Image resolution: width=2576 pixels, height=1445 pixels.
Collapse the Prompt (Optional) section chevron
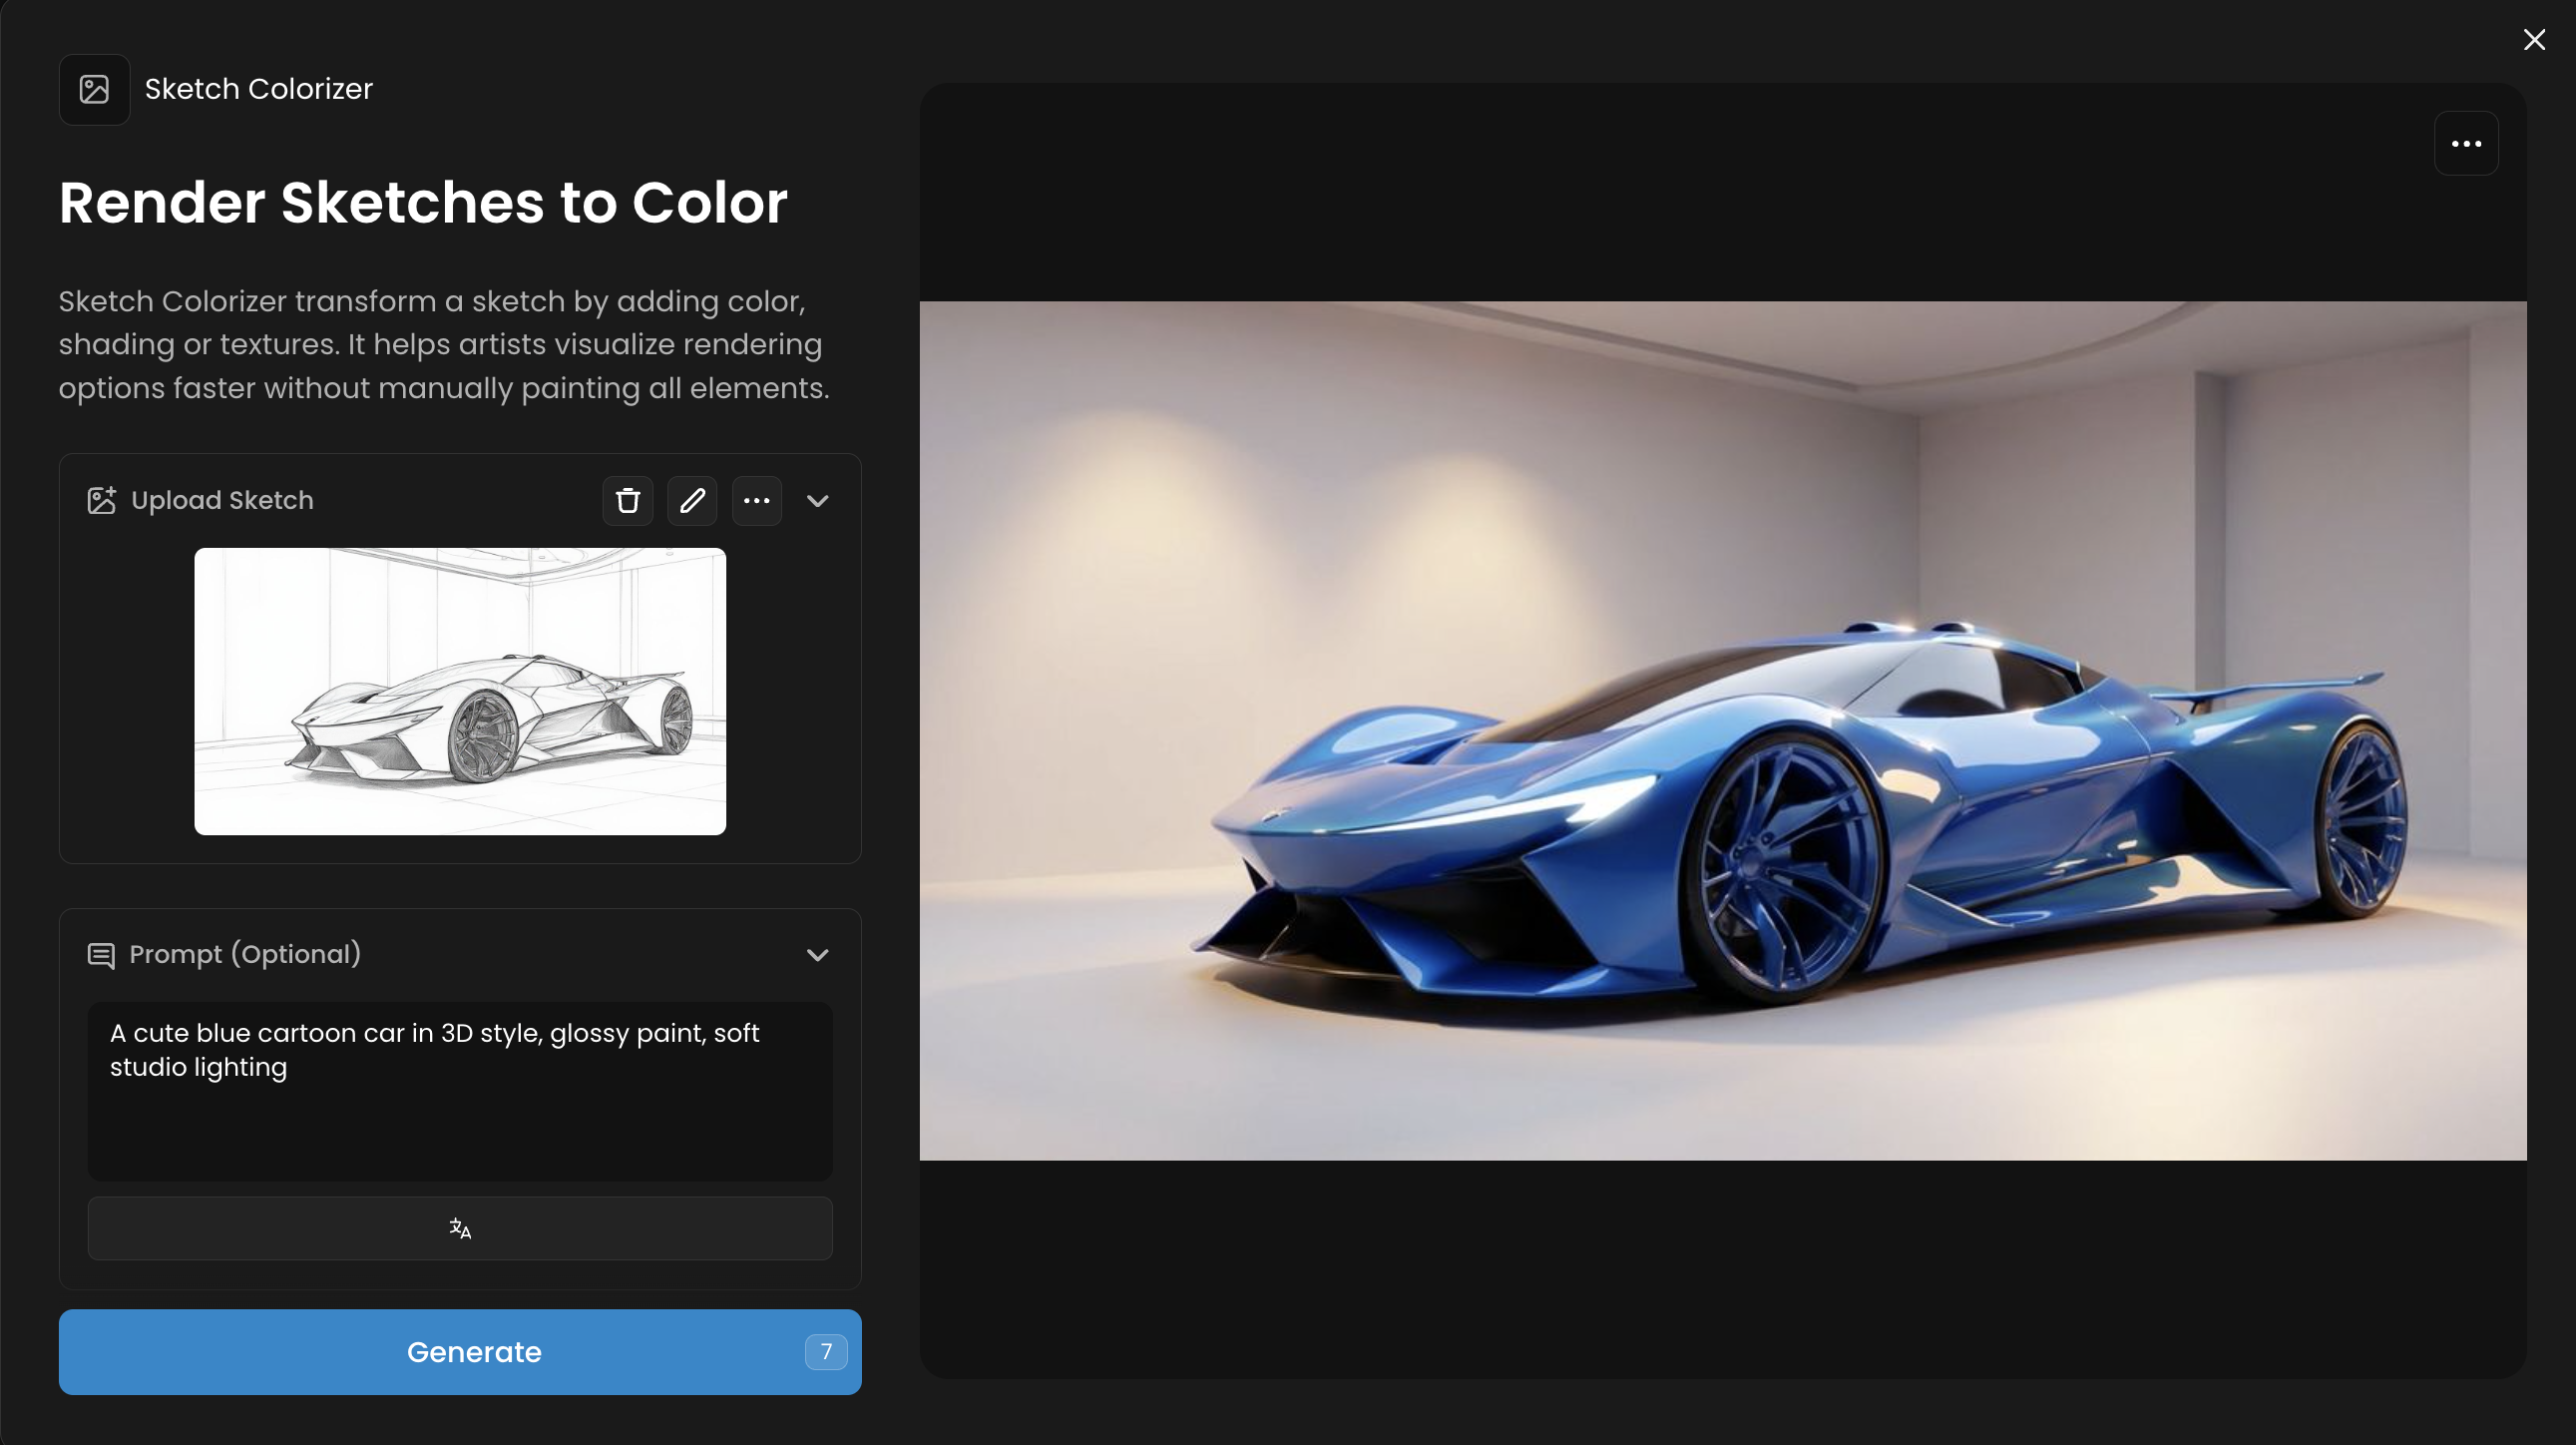coord(817,955)
